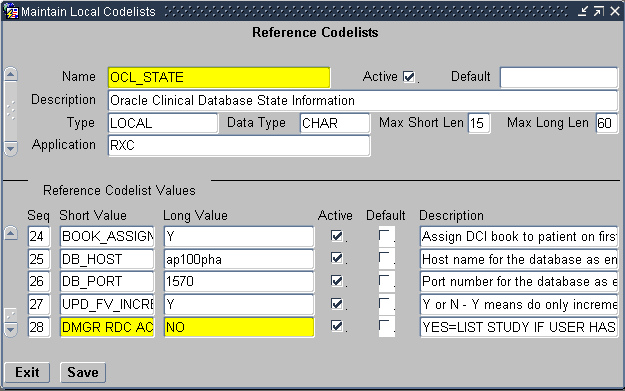Viewport: 625px width, 391px height.
Task: Toggle Active checkbox for DB_PORT row
Action: (x=337, y=281)
